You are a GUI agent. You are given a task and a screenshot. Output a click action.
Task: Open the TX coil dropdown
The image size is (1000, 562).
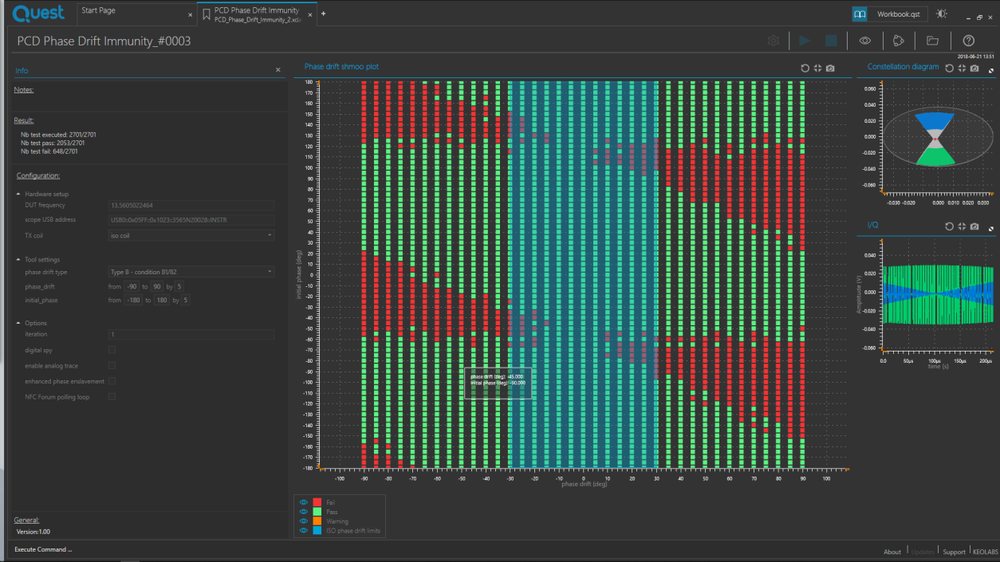(x=191, y=235)
